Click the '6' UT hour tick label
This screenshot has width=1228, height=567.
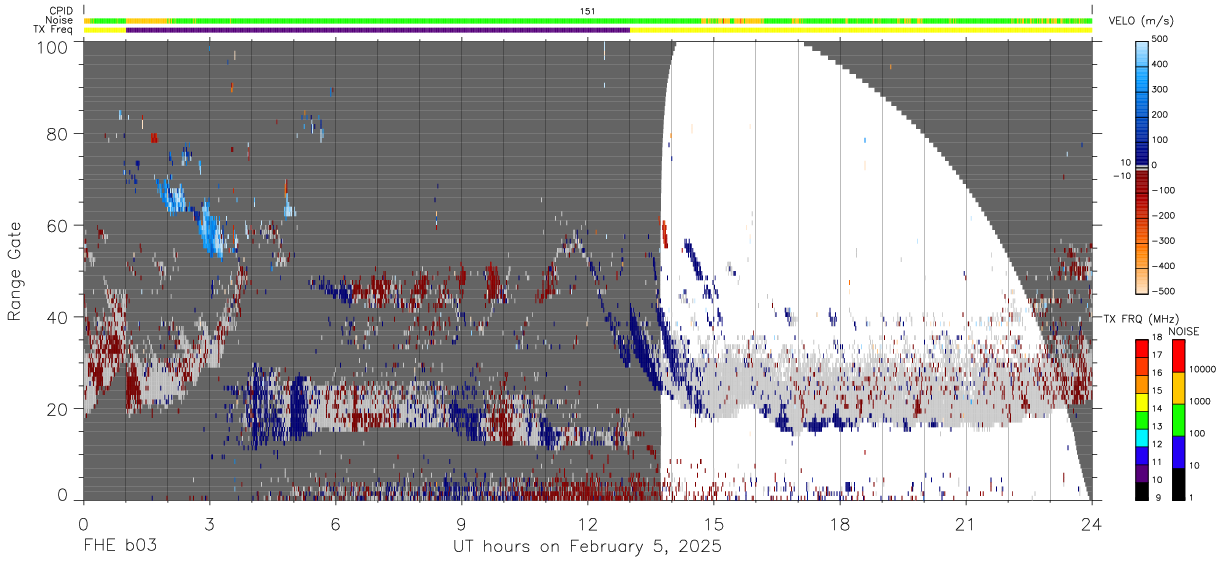tap(335, 524)
